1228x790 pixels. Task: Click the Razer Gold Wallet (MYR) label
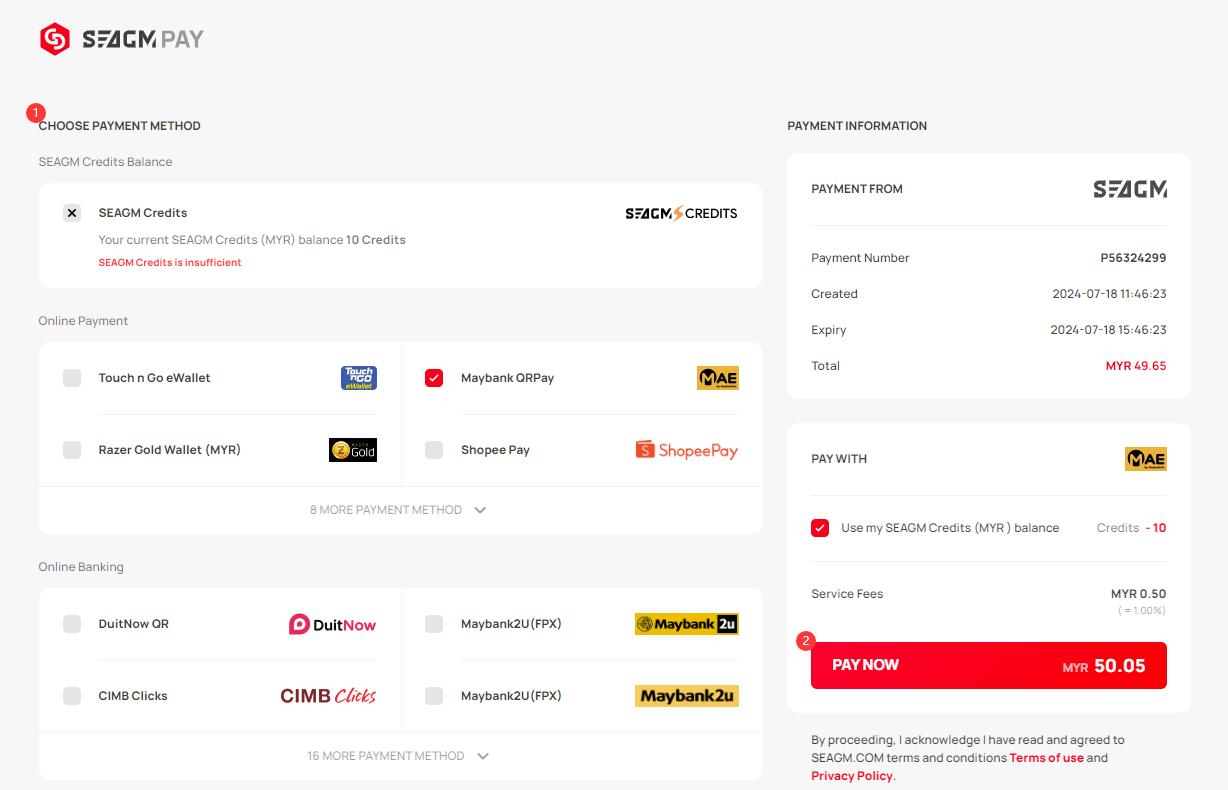click(170, 450)
